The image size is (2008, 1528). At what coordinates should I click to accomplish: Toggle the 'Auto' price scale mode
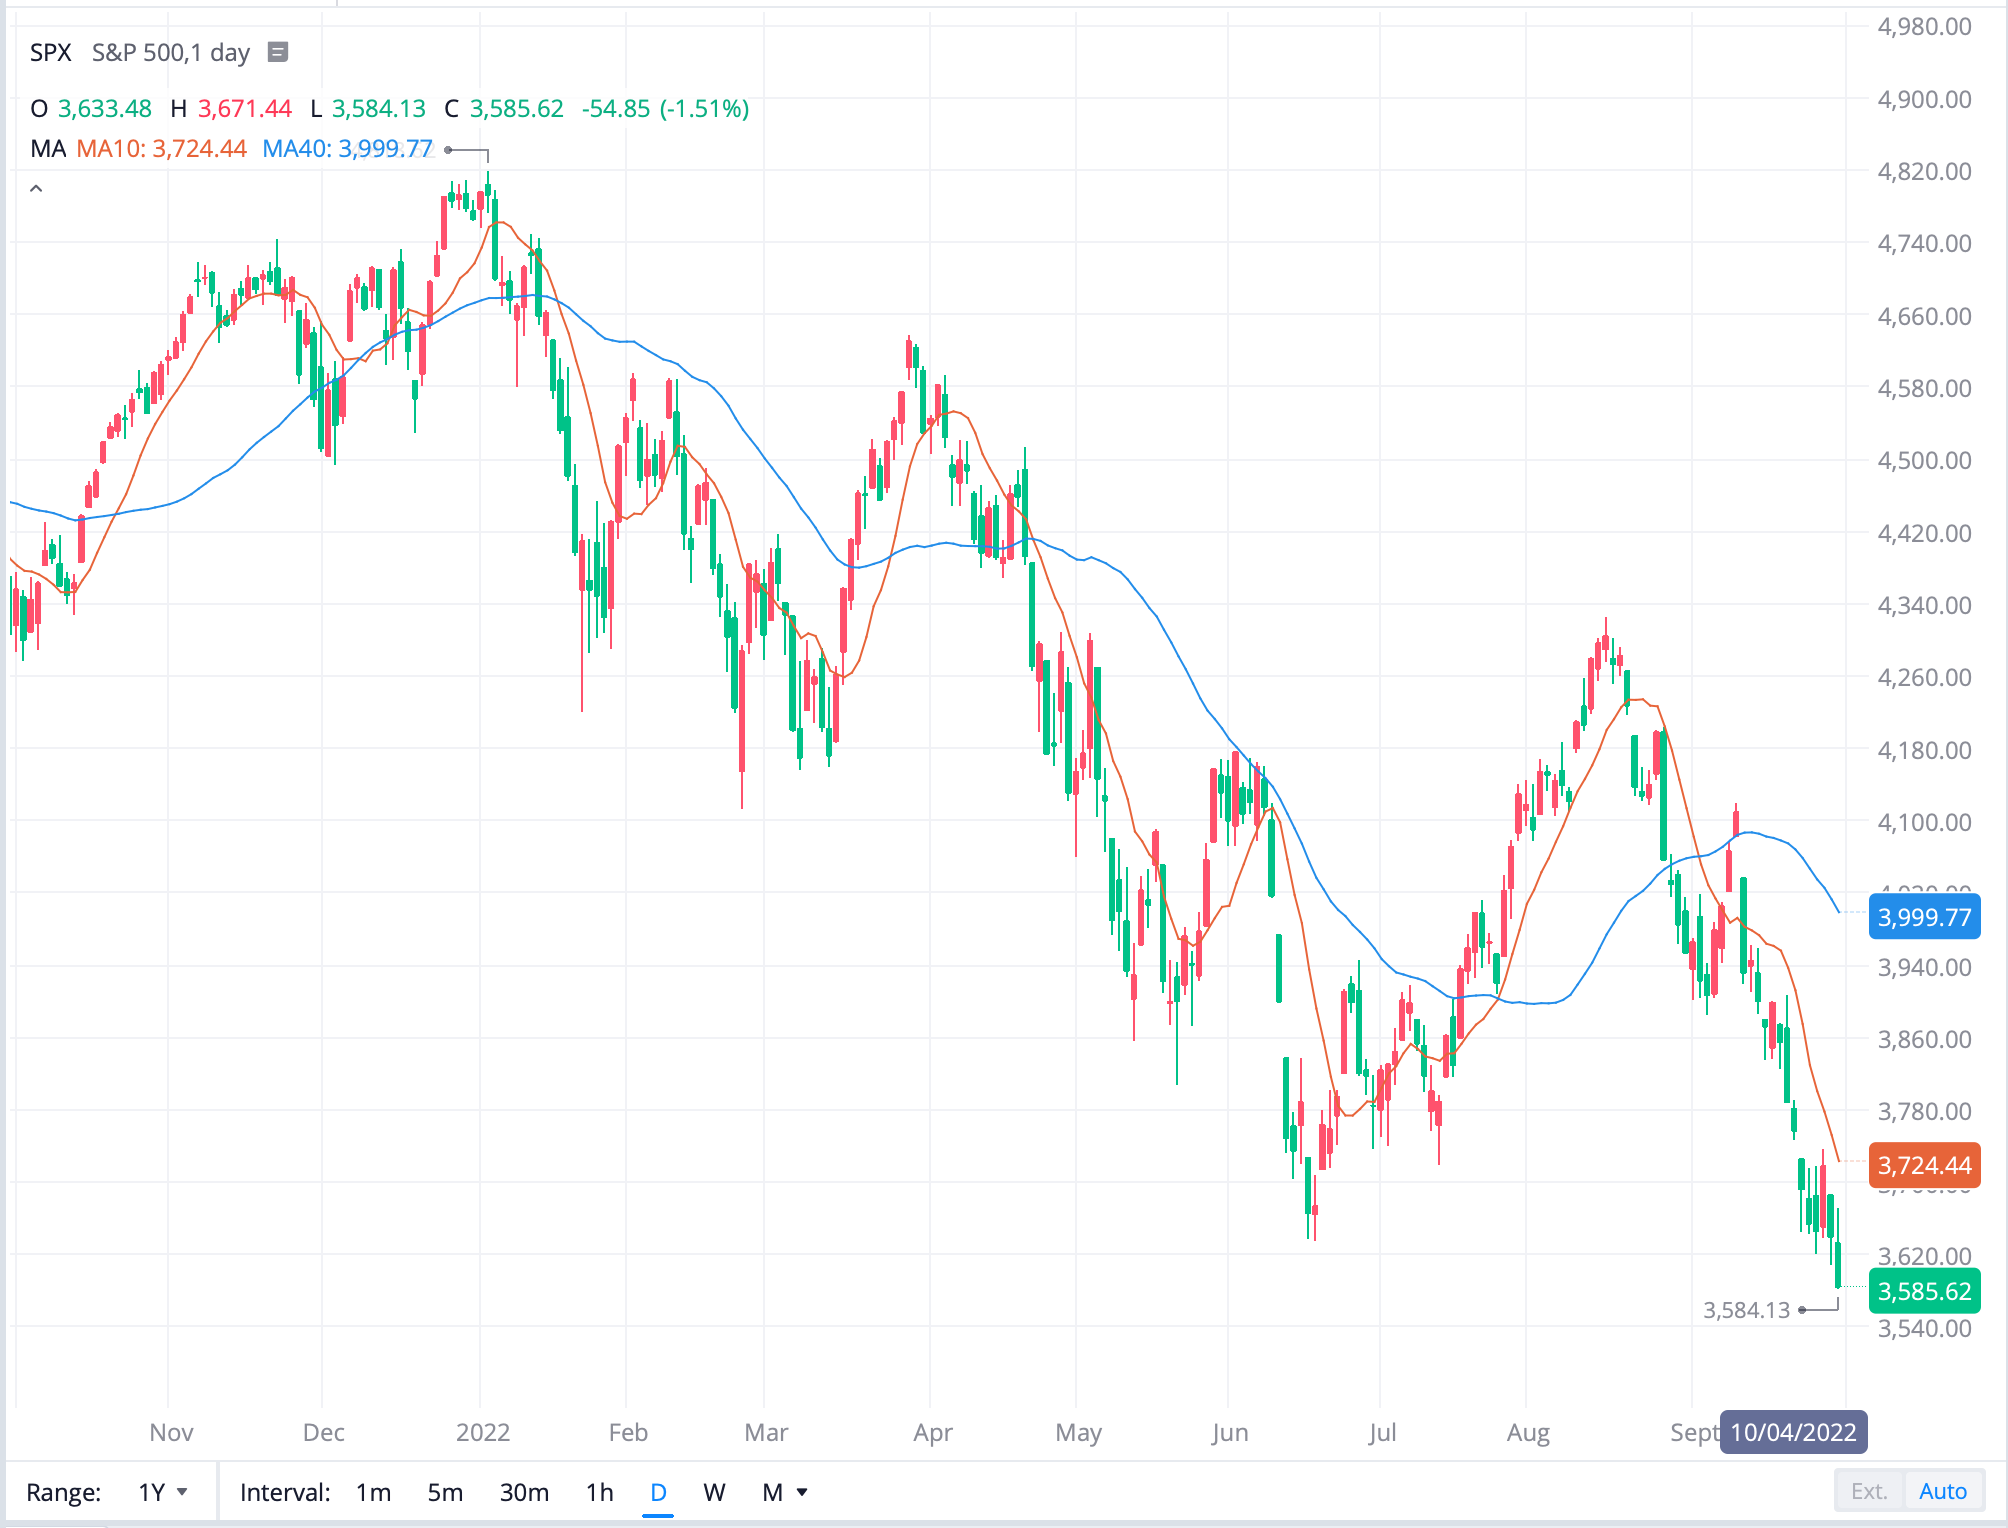[1943, 1490]
